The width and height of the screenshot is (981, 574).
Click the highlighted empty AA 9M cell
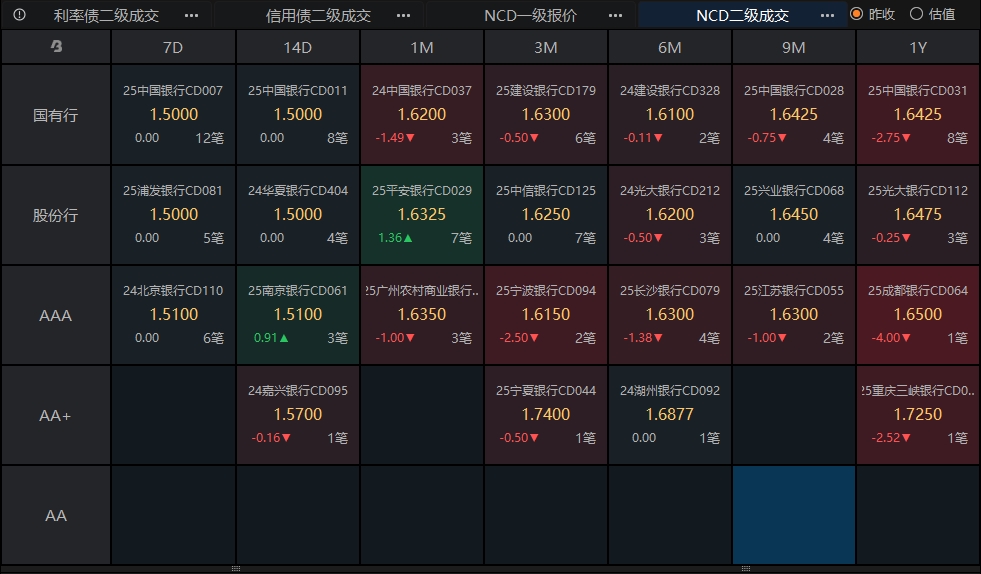793,515
